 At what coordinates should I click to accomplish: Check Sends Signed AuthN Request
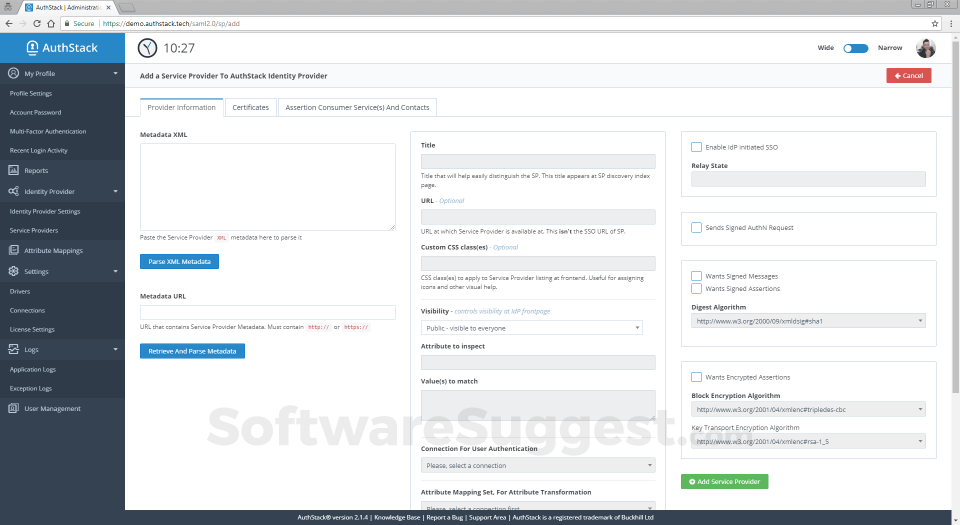[x=696, y=227]
